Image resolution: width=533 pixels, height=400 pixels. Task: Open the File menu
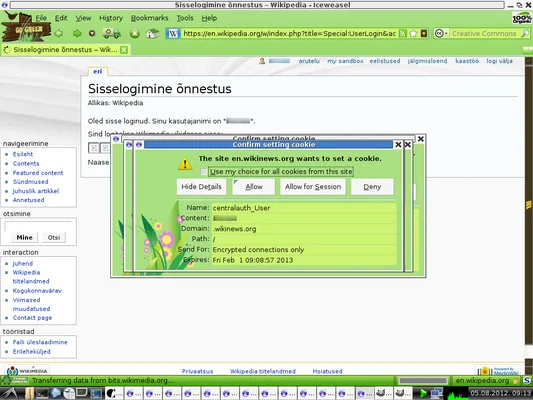coord(41,18)
